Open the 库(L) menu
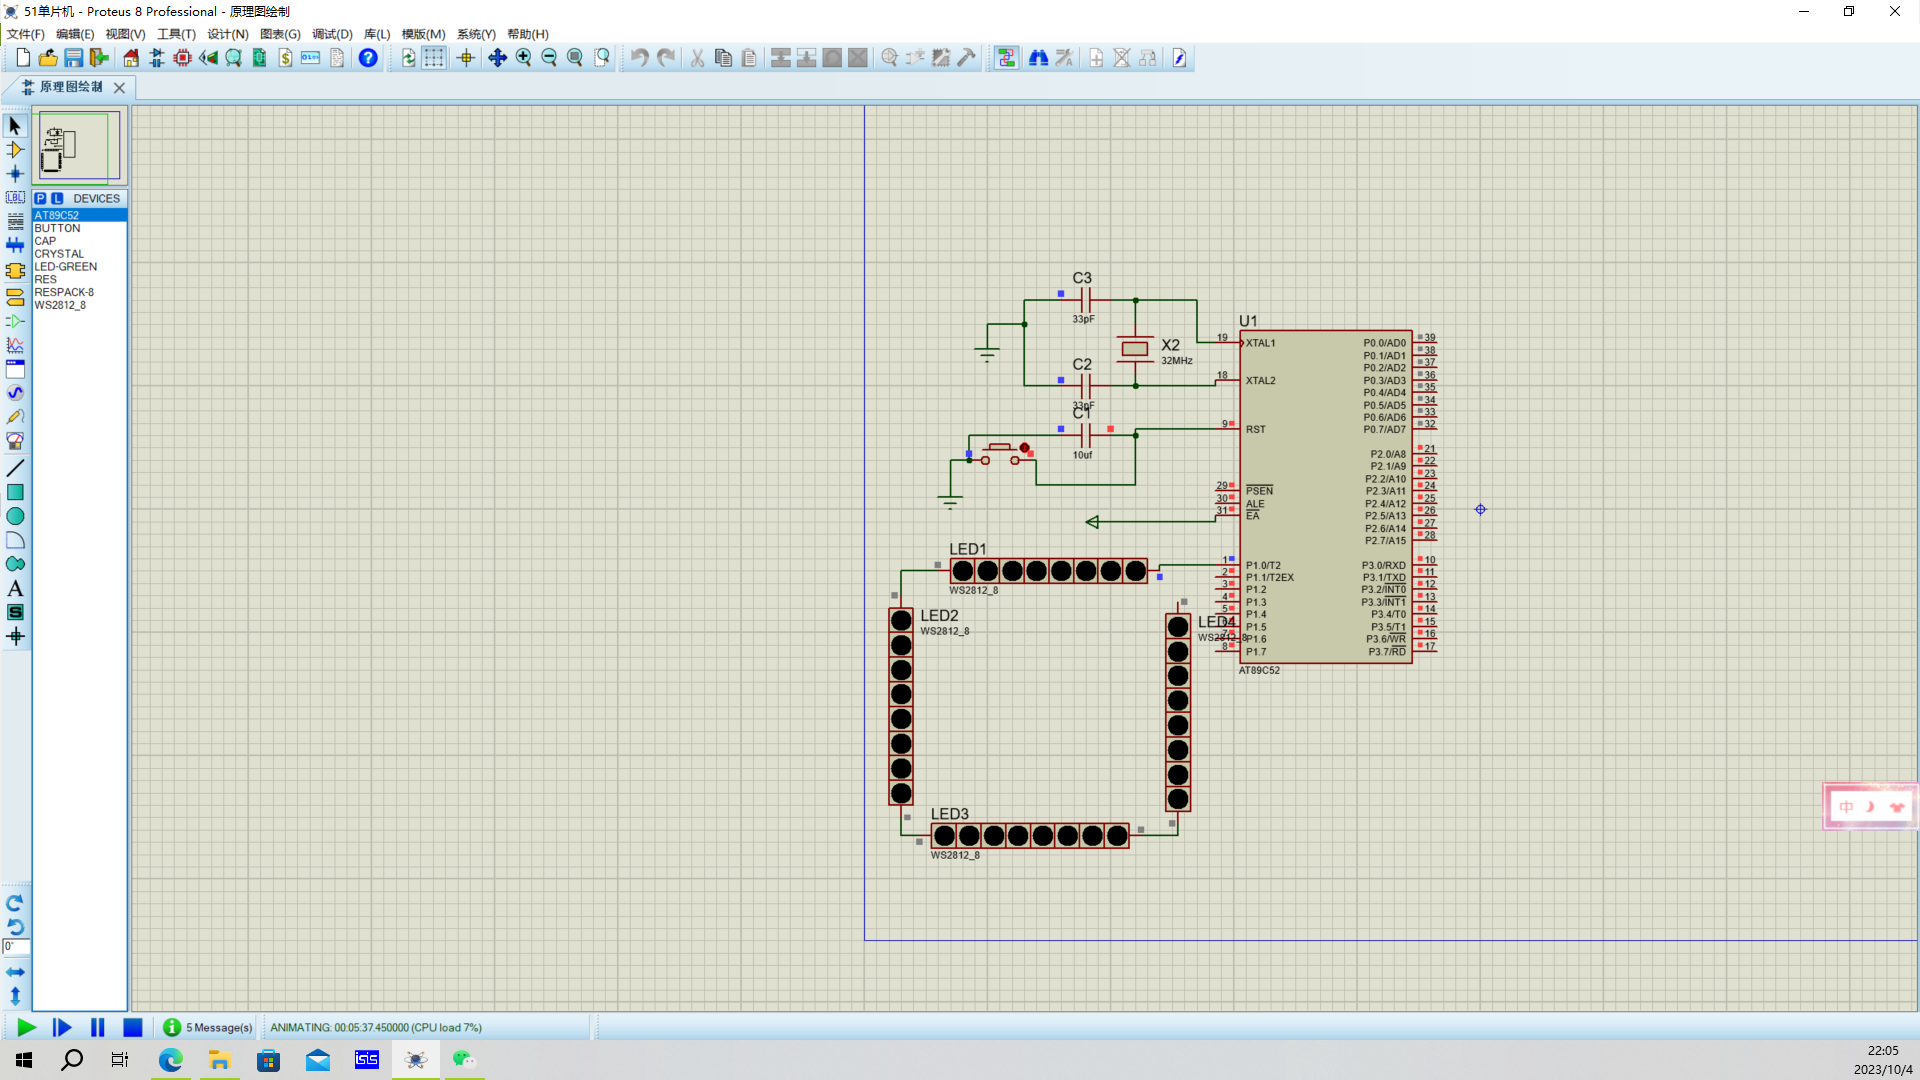Viewport: 1920px width, 1080px height. pos(377,34)
